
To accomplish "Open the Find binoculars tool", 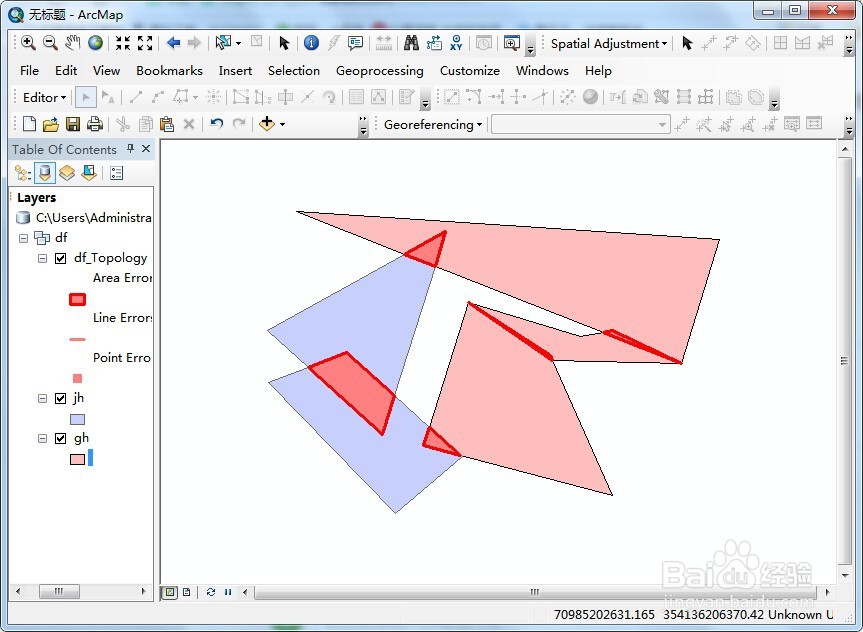I will 411,43.
